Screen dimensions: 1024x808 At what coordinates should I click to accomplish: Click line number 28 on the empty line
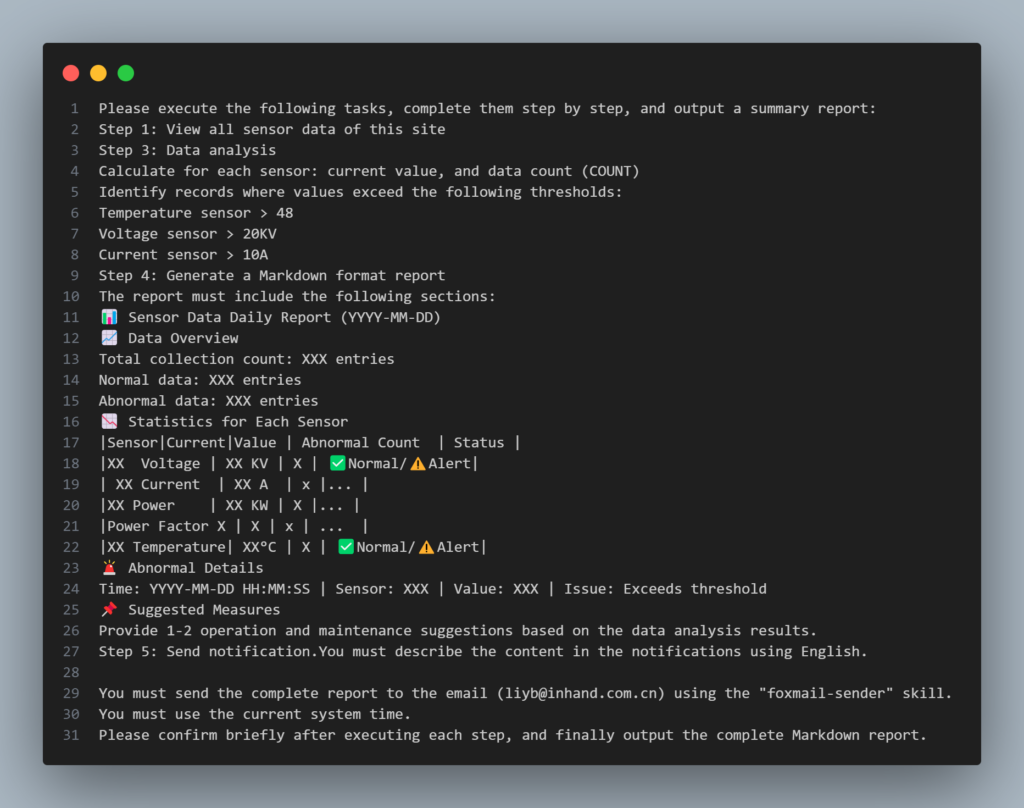point(71,673)
